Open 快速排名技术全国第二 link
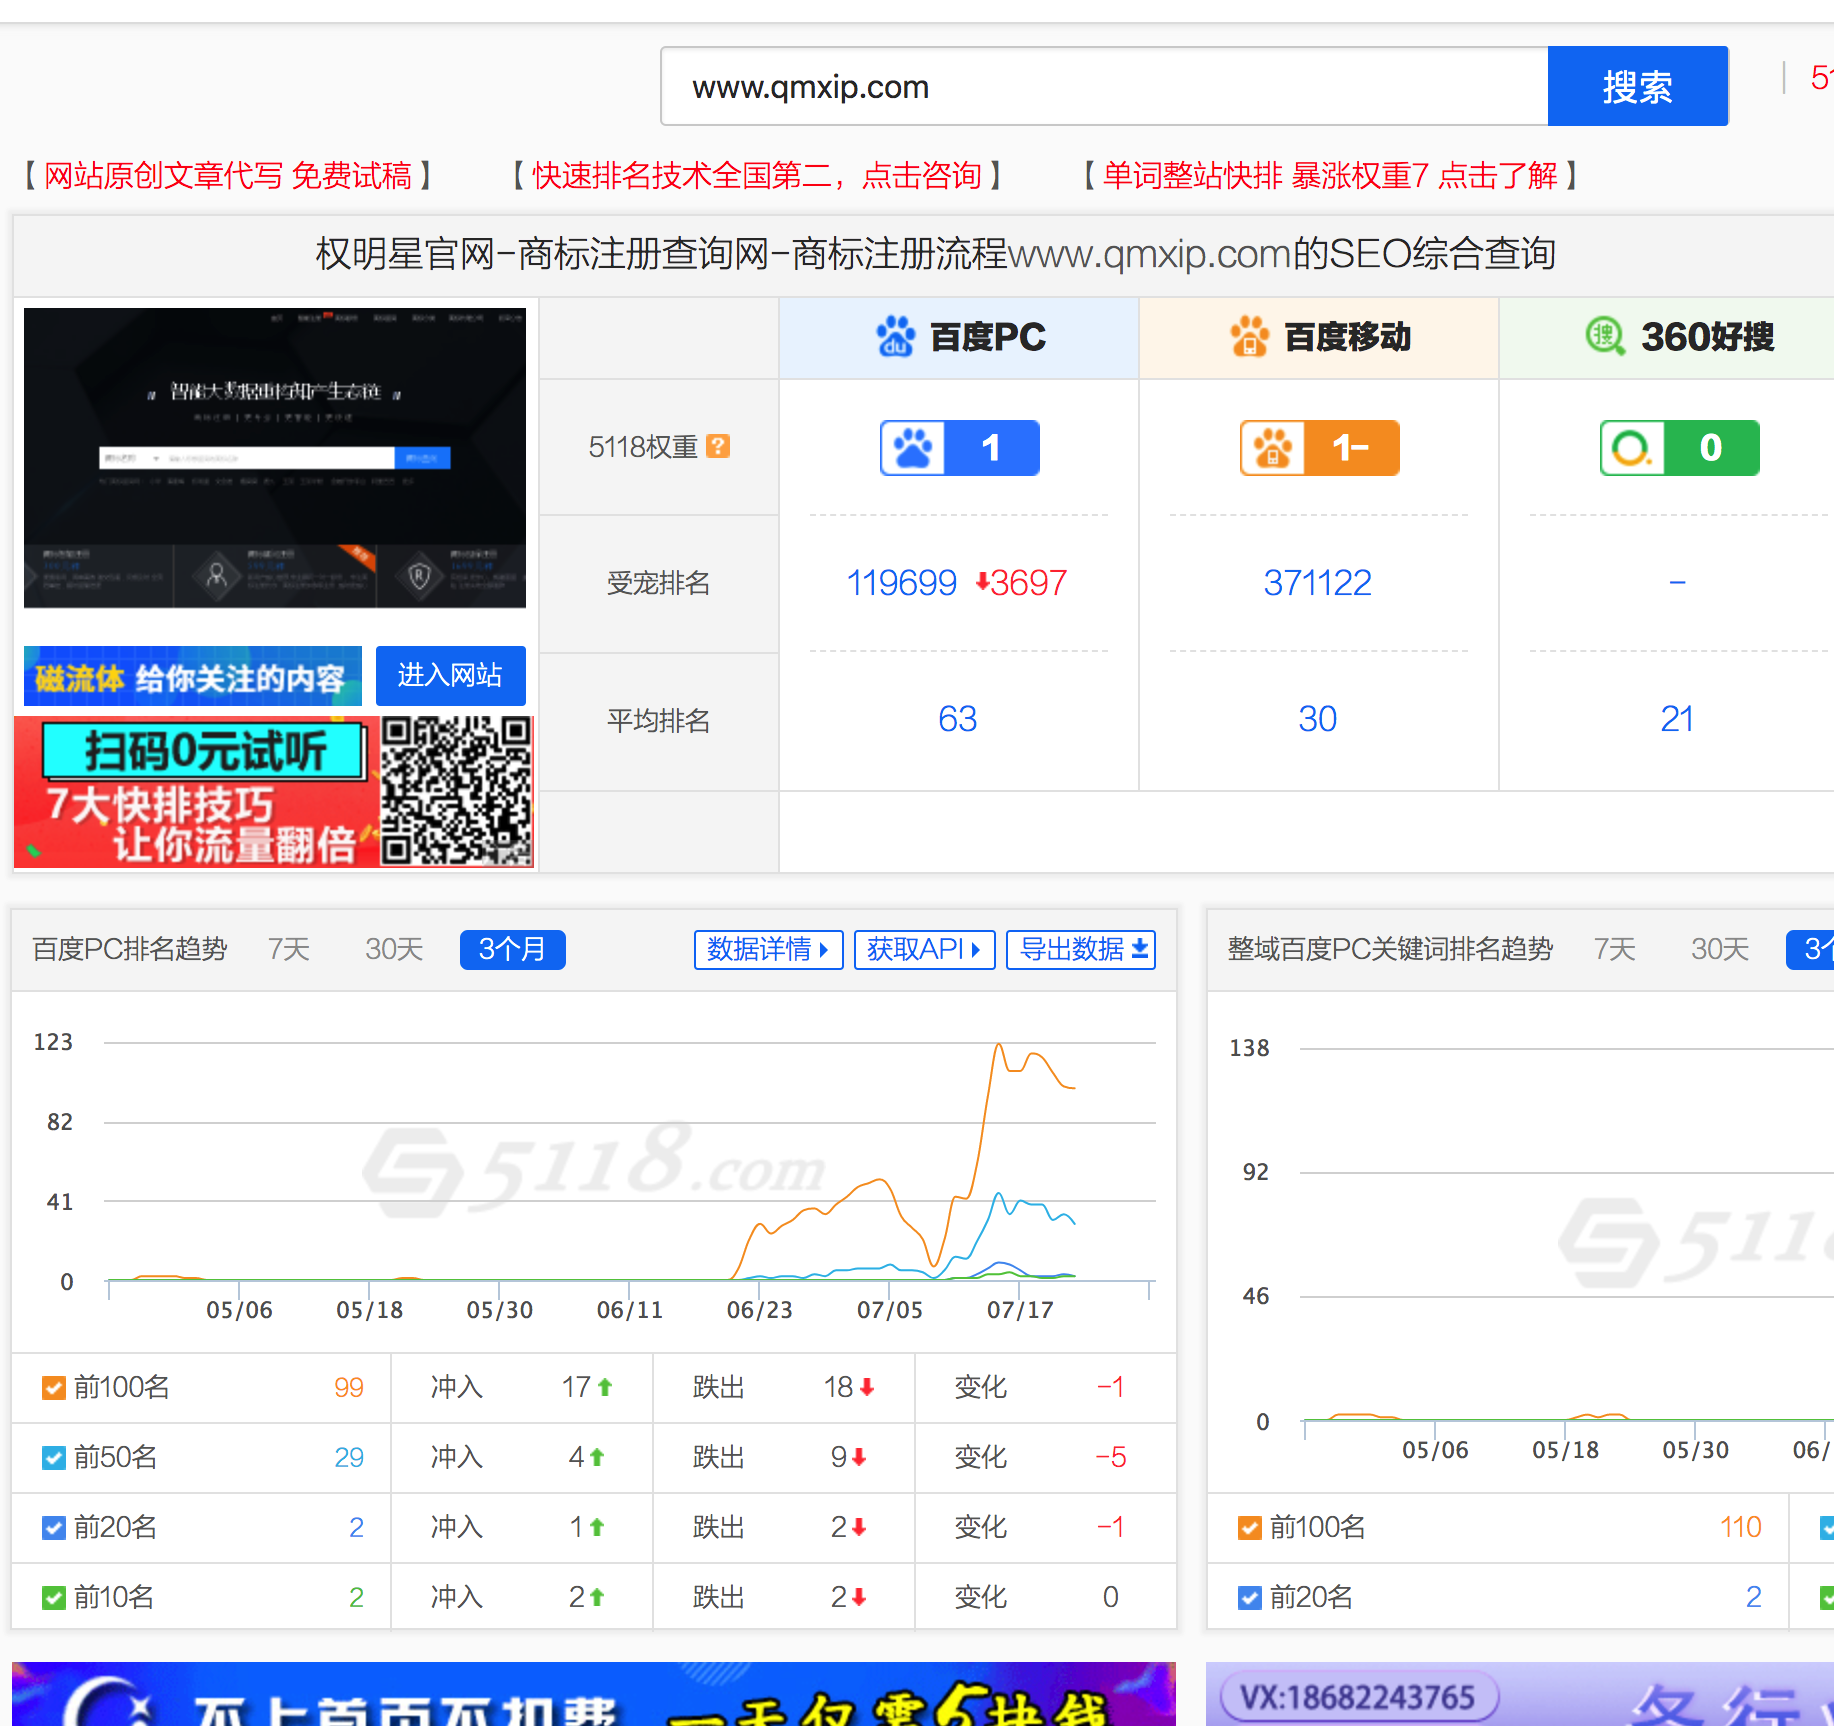Viewport: 1834px width, 1726px height. coord(756,176)
